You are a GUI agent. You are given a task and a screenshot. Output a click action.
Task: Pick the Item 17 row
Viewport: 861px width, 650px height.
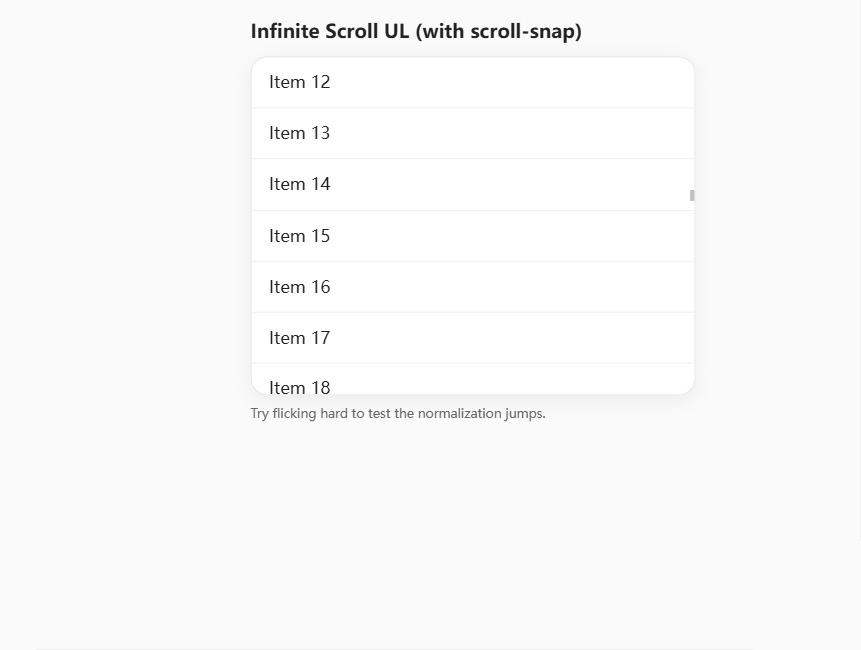coord(299,338)
